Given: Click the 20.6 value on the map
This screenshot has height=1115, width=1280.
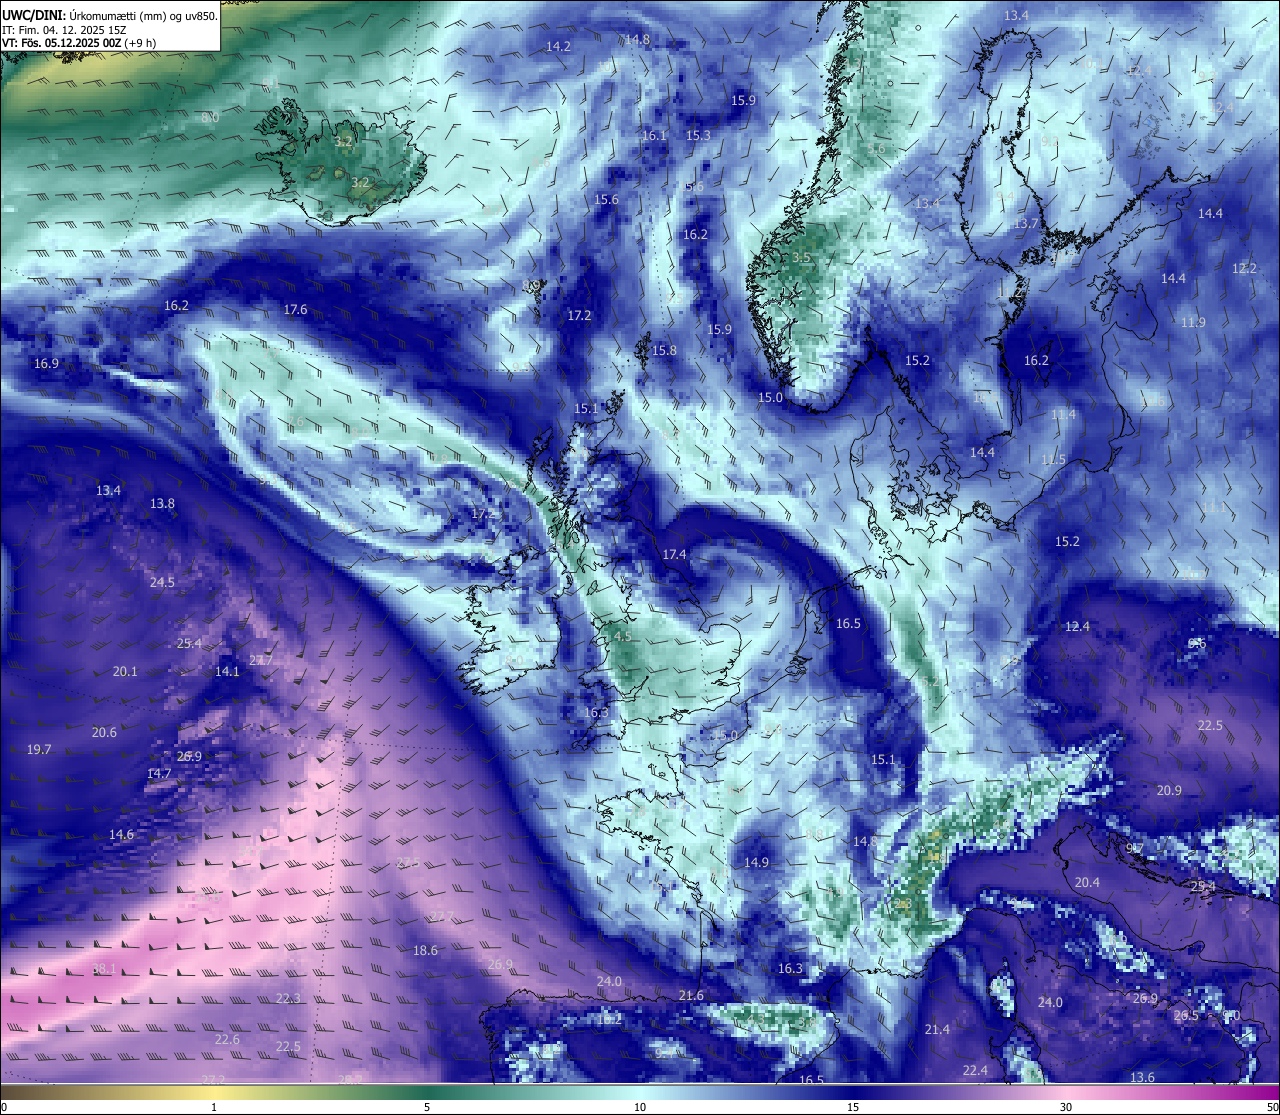Looking at the screenshot, I should click(104, 733).
